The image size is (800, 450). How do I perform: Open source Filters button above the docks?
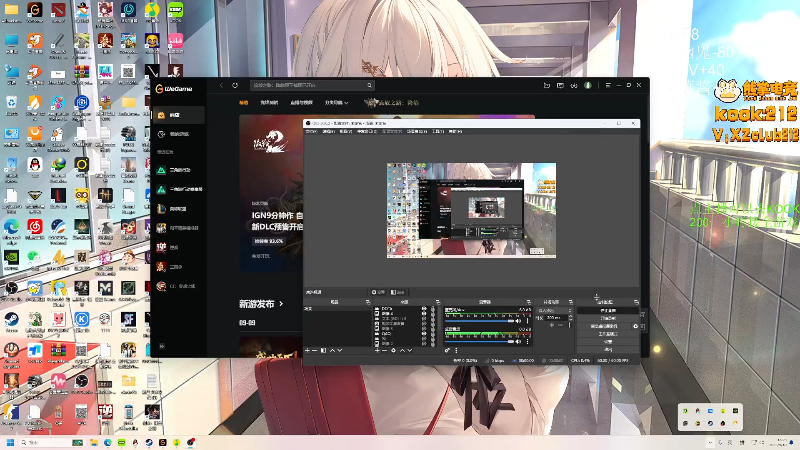pos(398,292)
